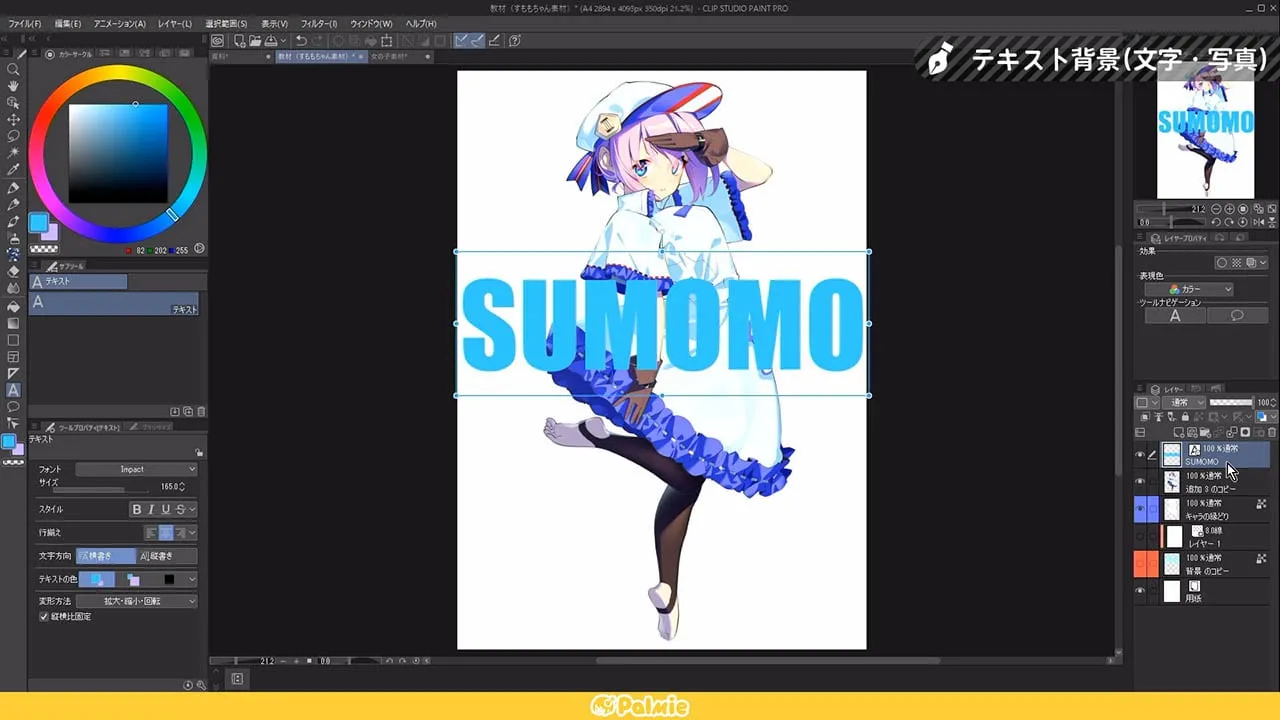Lock the current layer with the padlock icon
This screenshot has width=1280, height=720.
click(1185, 416)
